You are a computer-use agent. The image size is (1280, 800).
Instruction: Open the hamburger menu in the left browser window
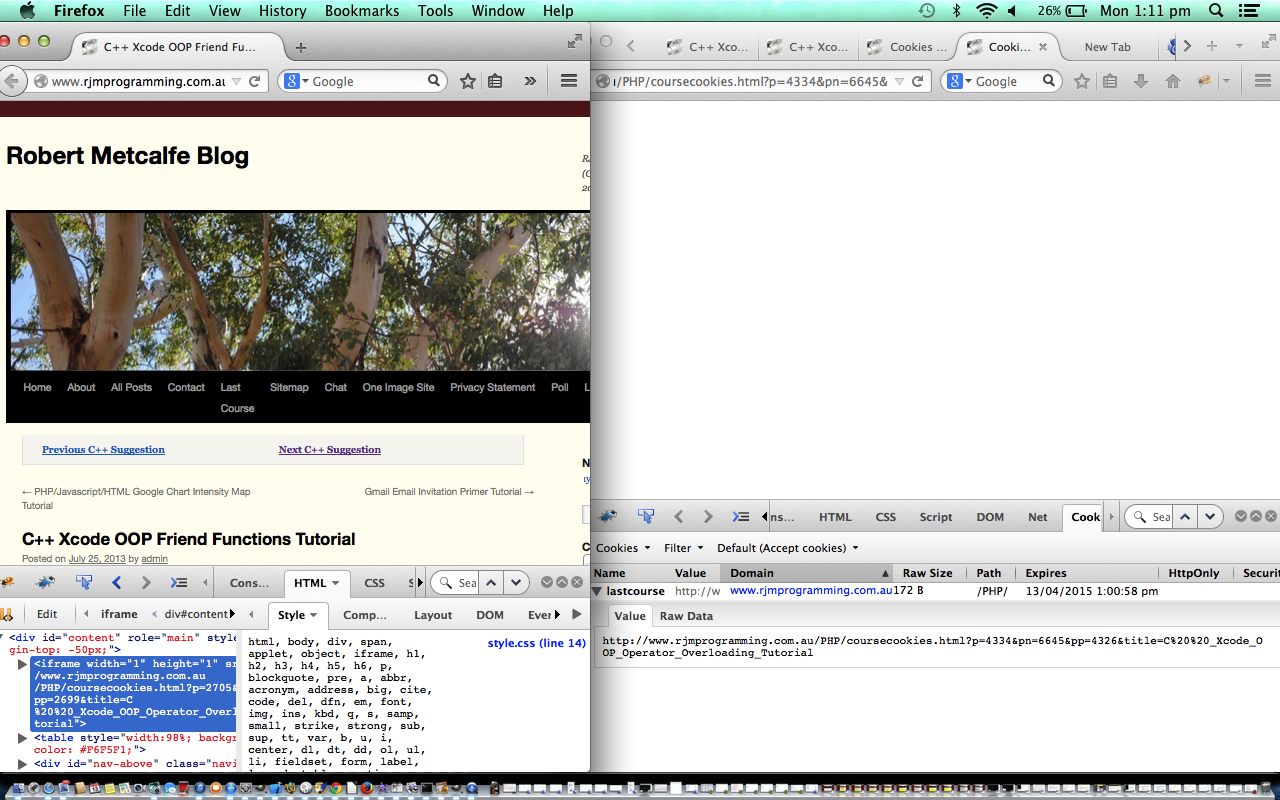coord(569,82)
